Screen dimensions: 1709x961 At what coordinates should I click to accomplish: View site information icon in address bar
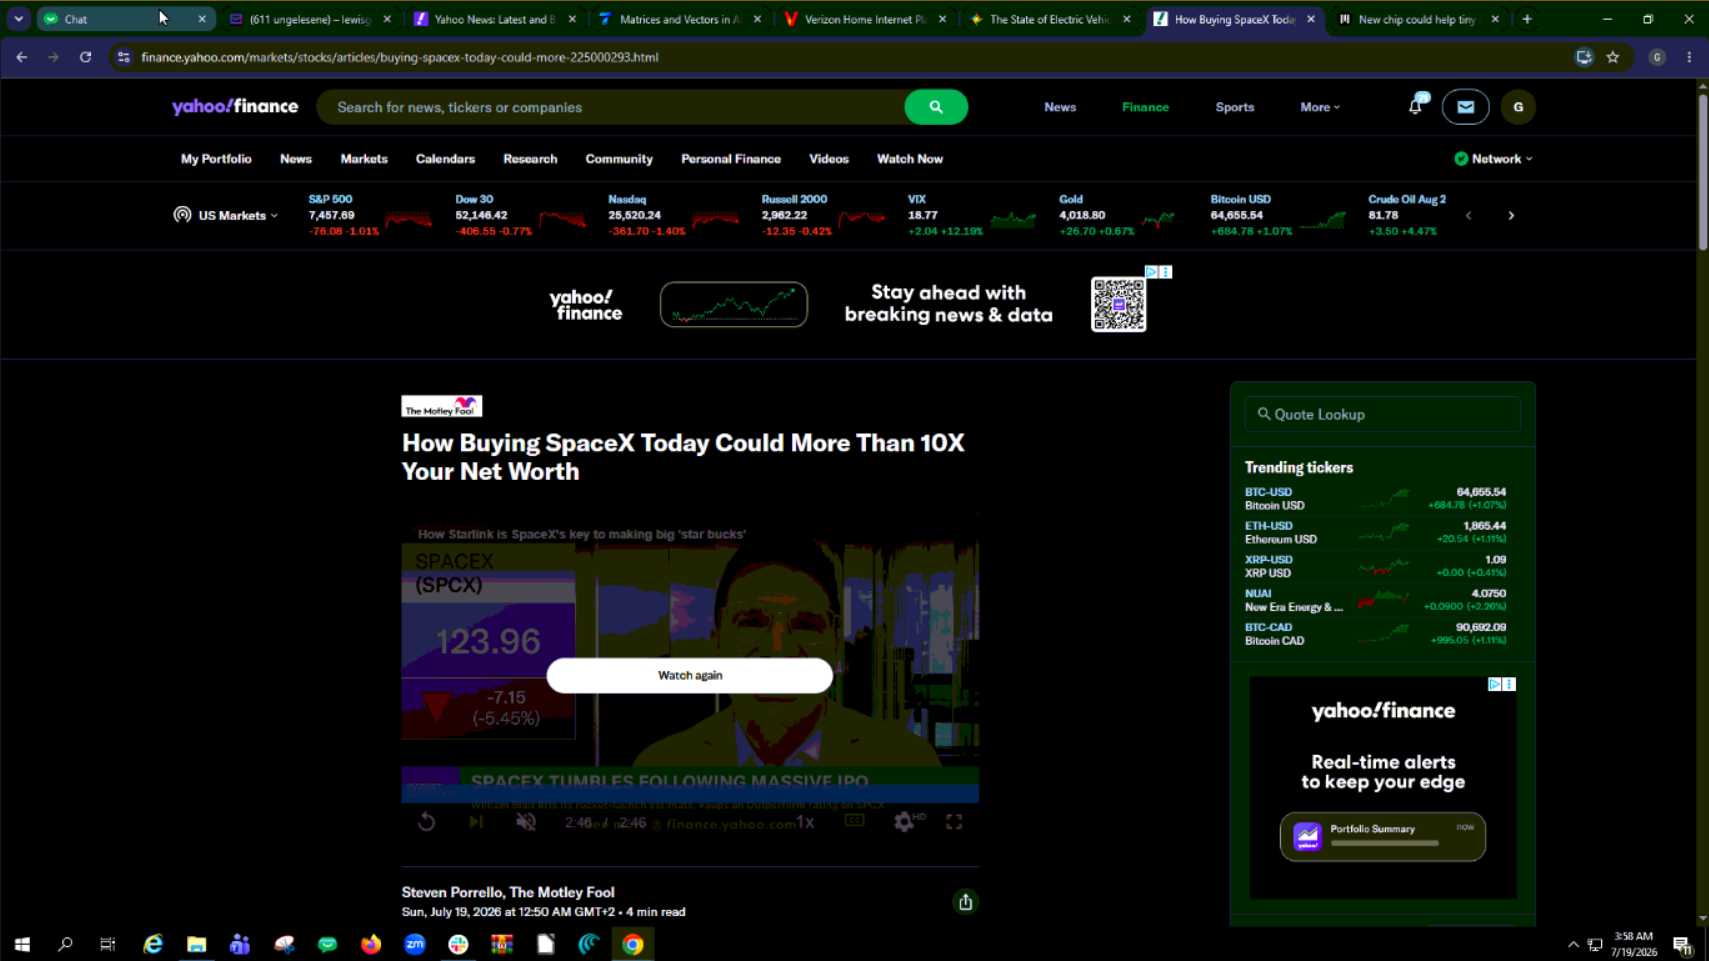(124, 57)
